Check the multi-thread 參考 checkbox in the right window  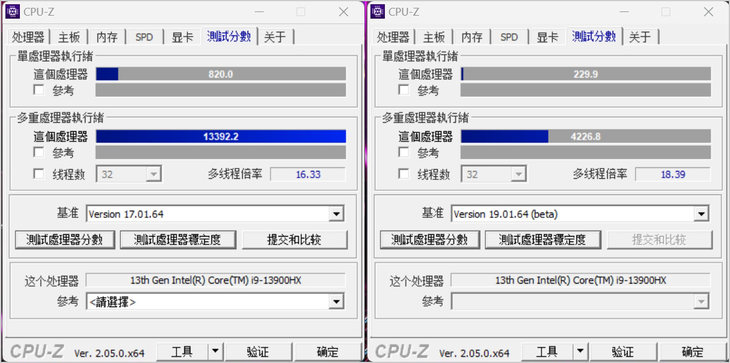pyautogui.click(x=404, y=152)
